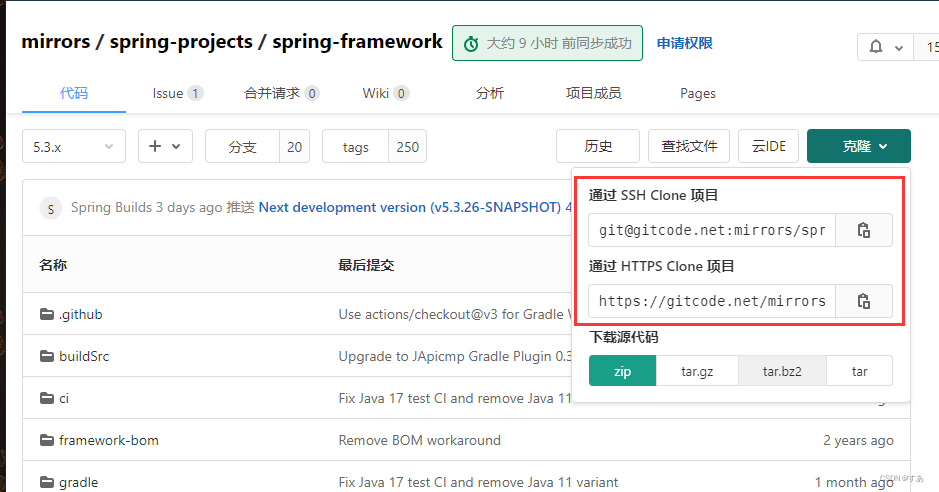This screenshot has width=939, height=492.
Task: Click gradle row's Fix Java 17 commit message
Action: click(x=478, y=482)
